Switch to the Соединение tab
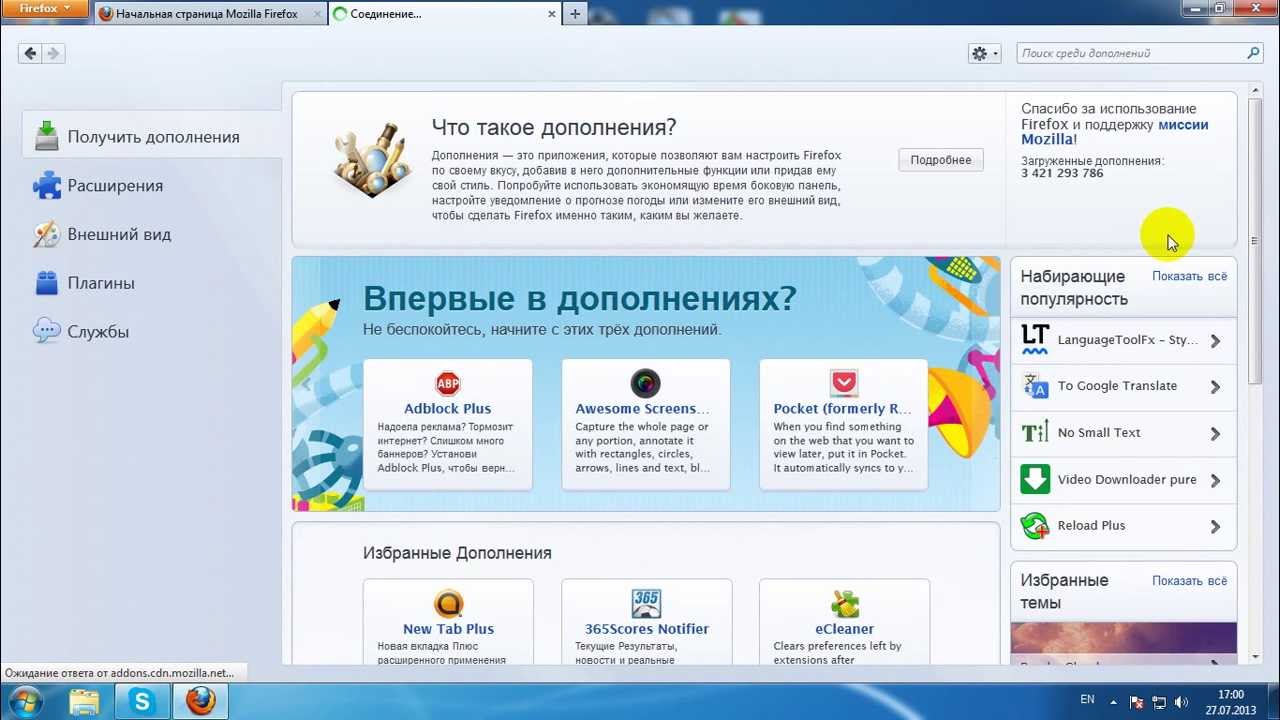Viewport: 1280px width, 720px height. click(445, 14)
